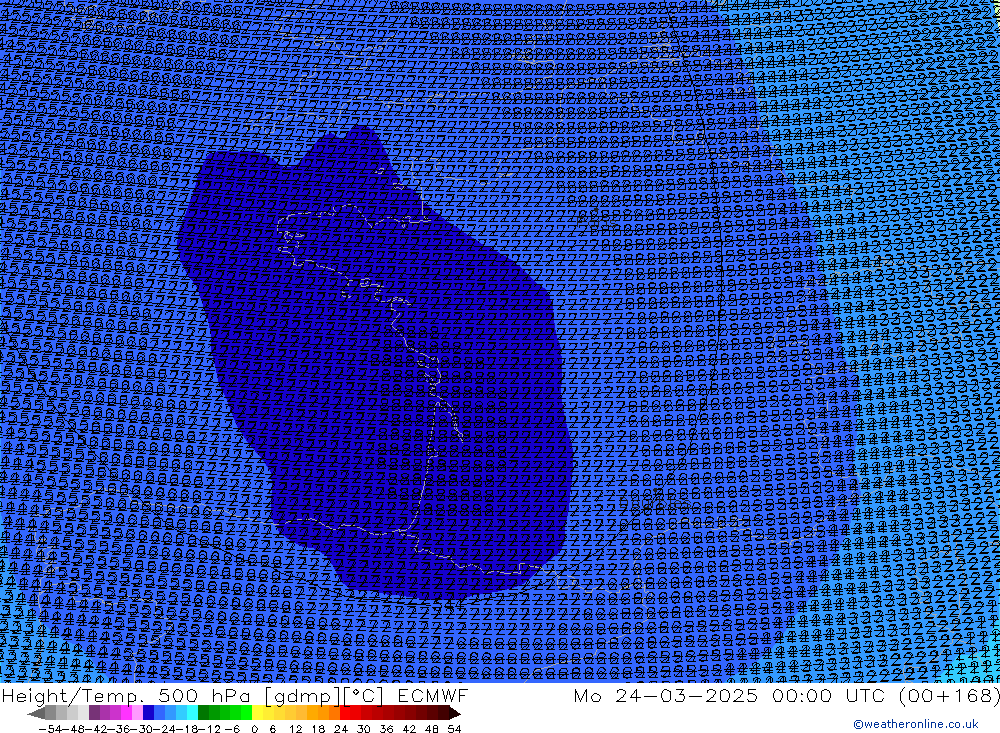The image size is (1000, 733).
Task: Open the weatheronline.co.uk link
Action: click(x=916, y=724)
